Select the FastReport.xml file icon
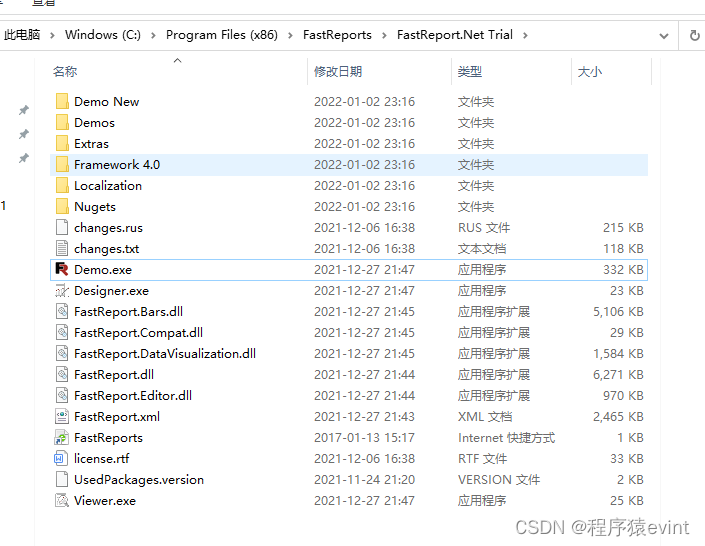Image resolution: width=705 pixels, height=546 pixels. (x=62, y=416)
